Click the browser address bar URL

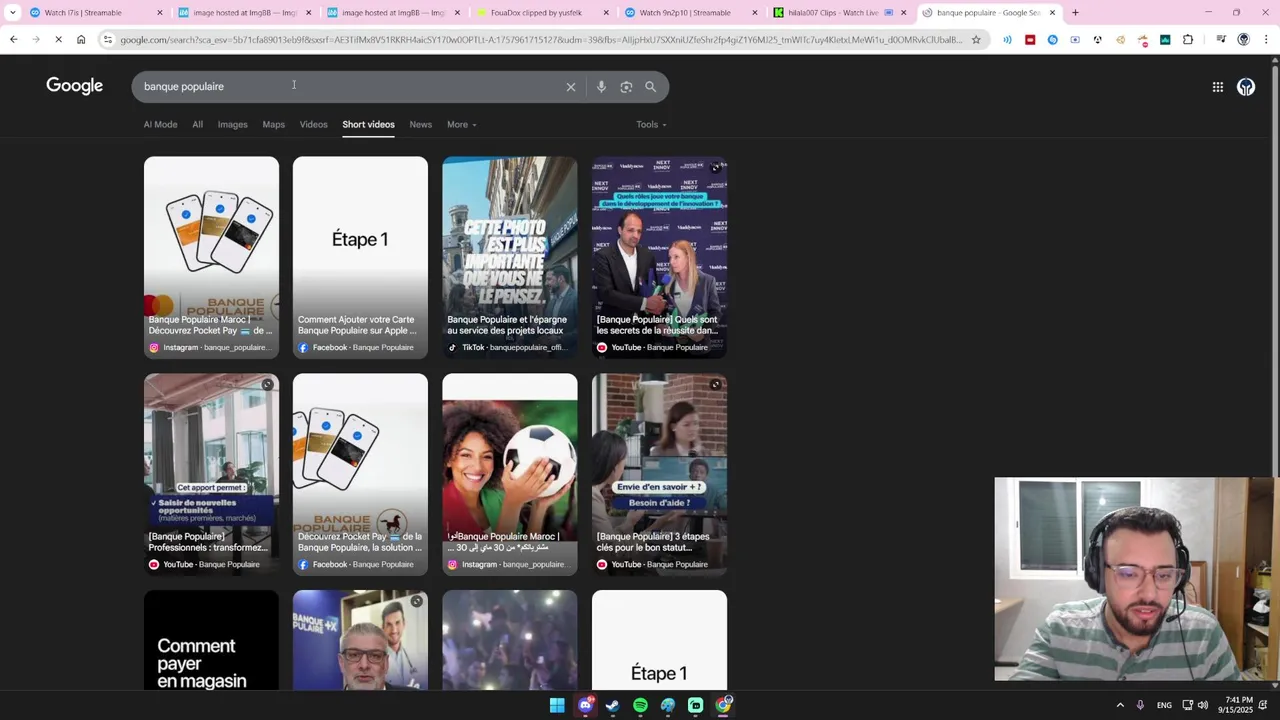(x=540, y=40)
